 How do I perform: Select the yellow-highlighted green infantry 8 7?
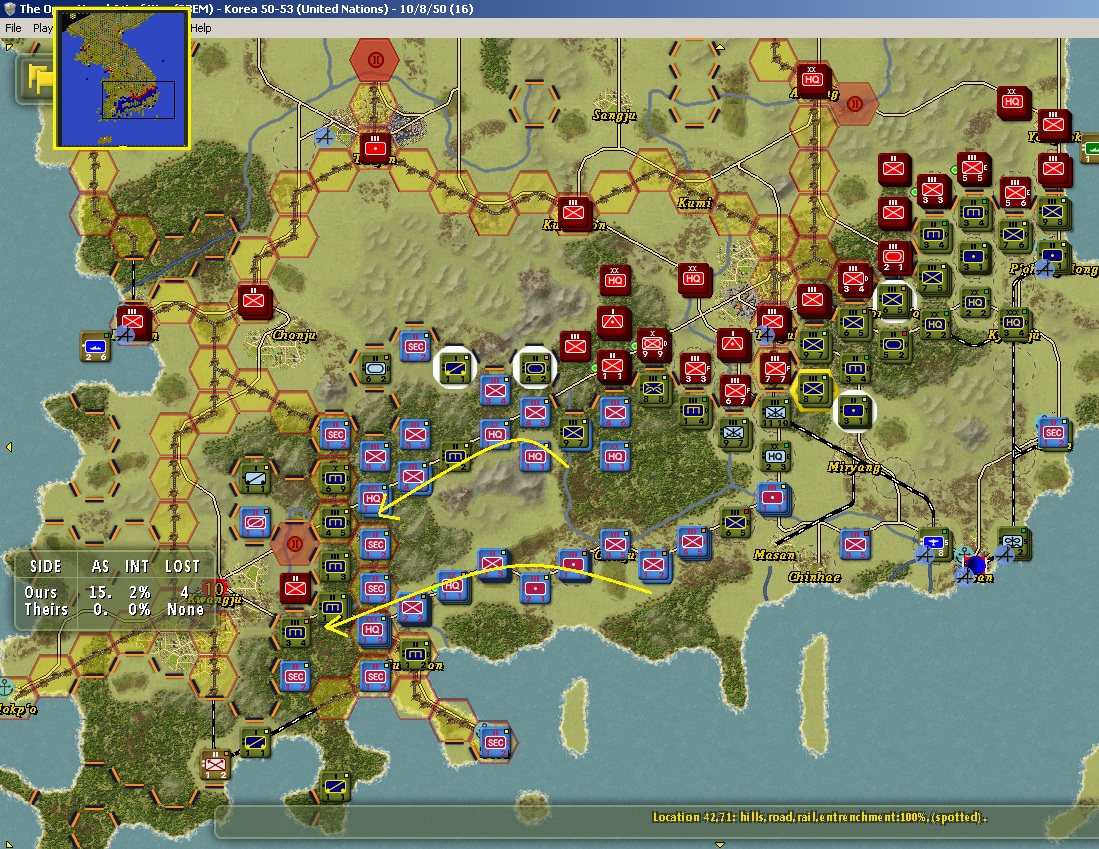(813, 388)
